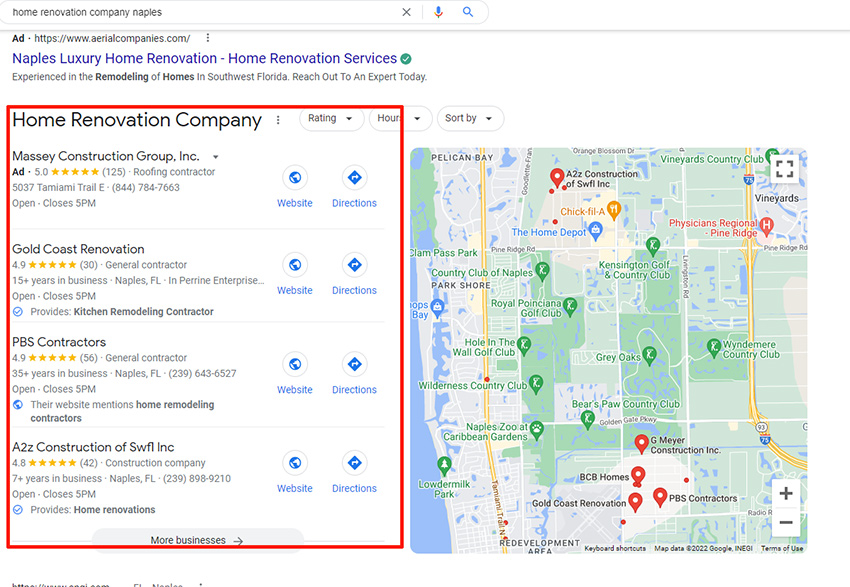The image size is (850, 587).
Task: Expand the Massey Construction ad info arrow
Action: coord(216,157)
